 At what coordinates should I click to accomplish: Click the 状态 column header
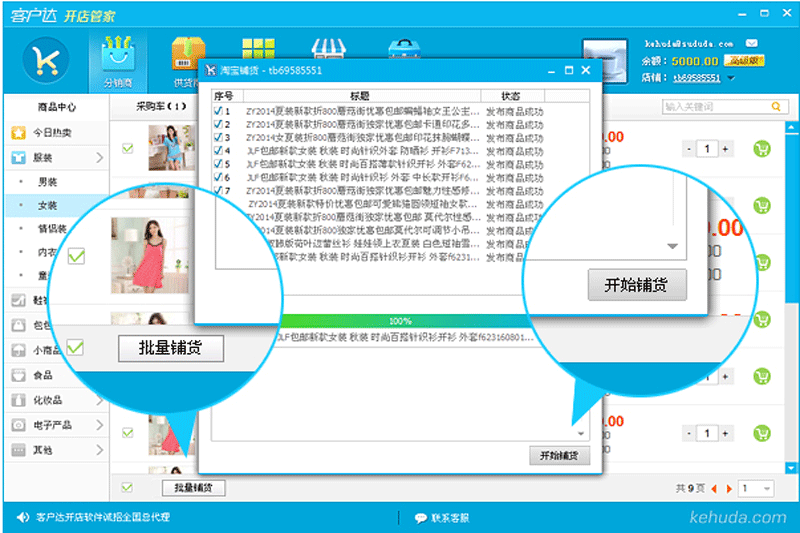point(512,96)
